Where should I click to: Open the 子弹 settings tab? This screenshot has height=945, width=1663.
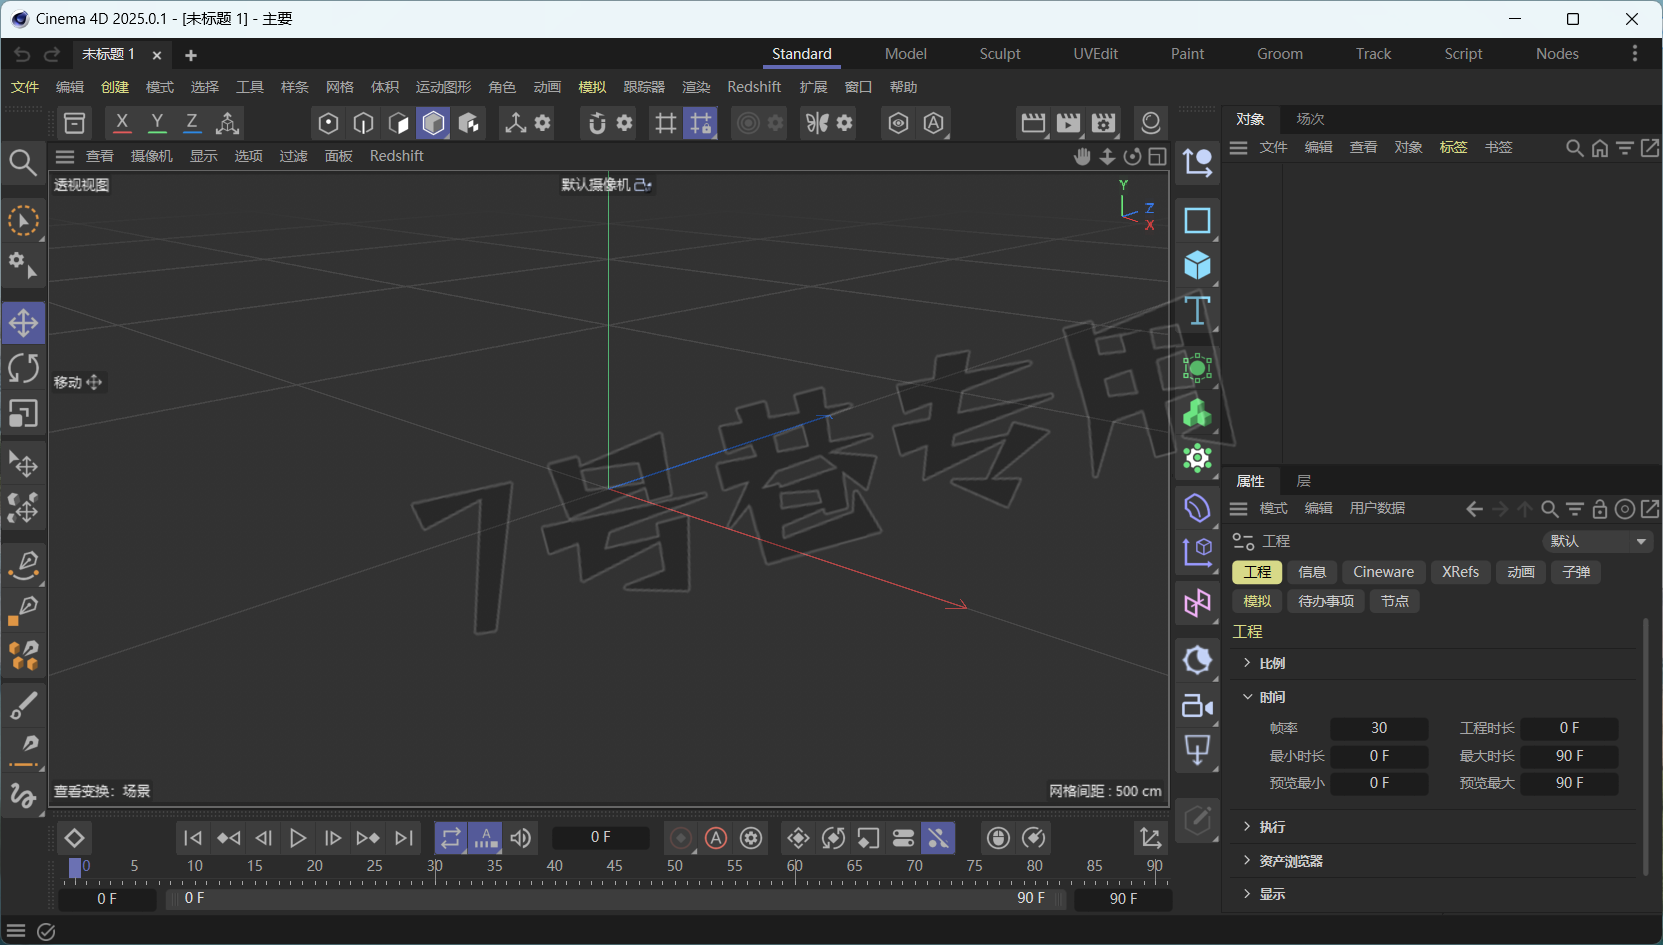[1576, 572]
